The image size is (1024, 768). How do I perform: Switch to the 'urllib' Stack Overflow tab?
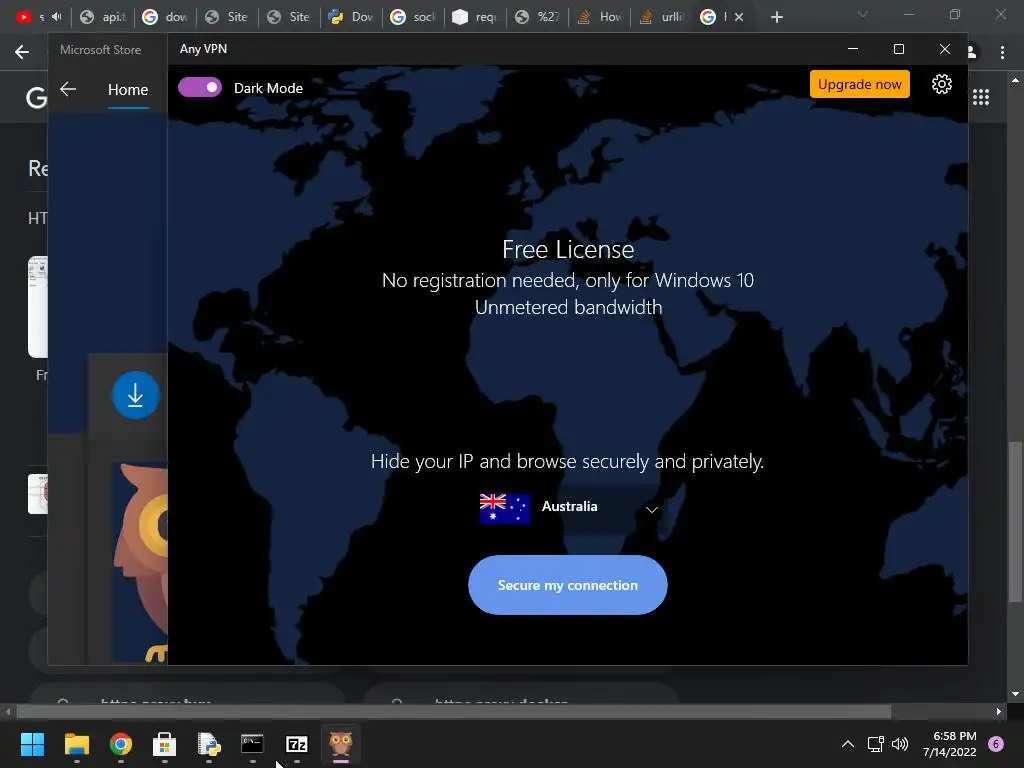pyautogui.click(x=662, y=17)
